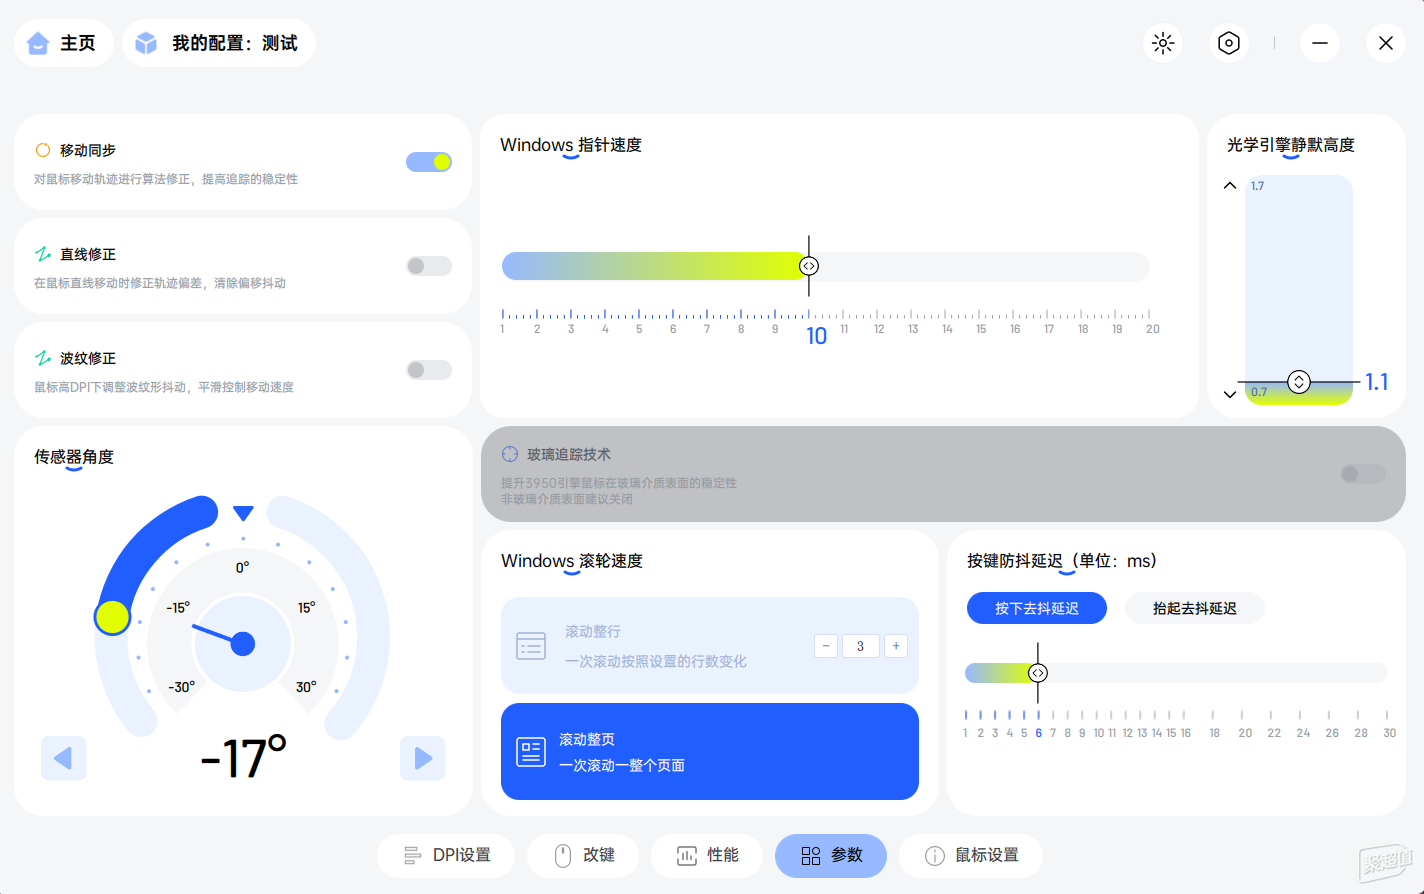Open the 鼠标设置 tab
The image size is (1424, 894).
coord(971,855)
